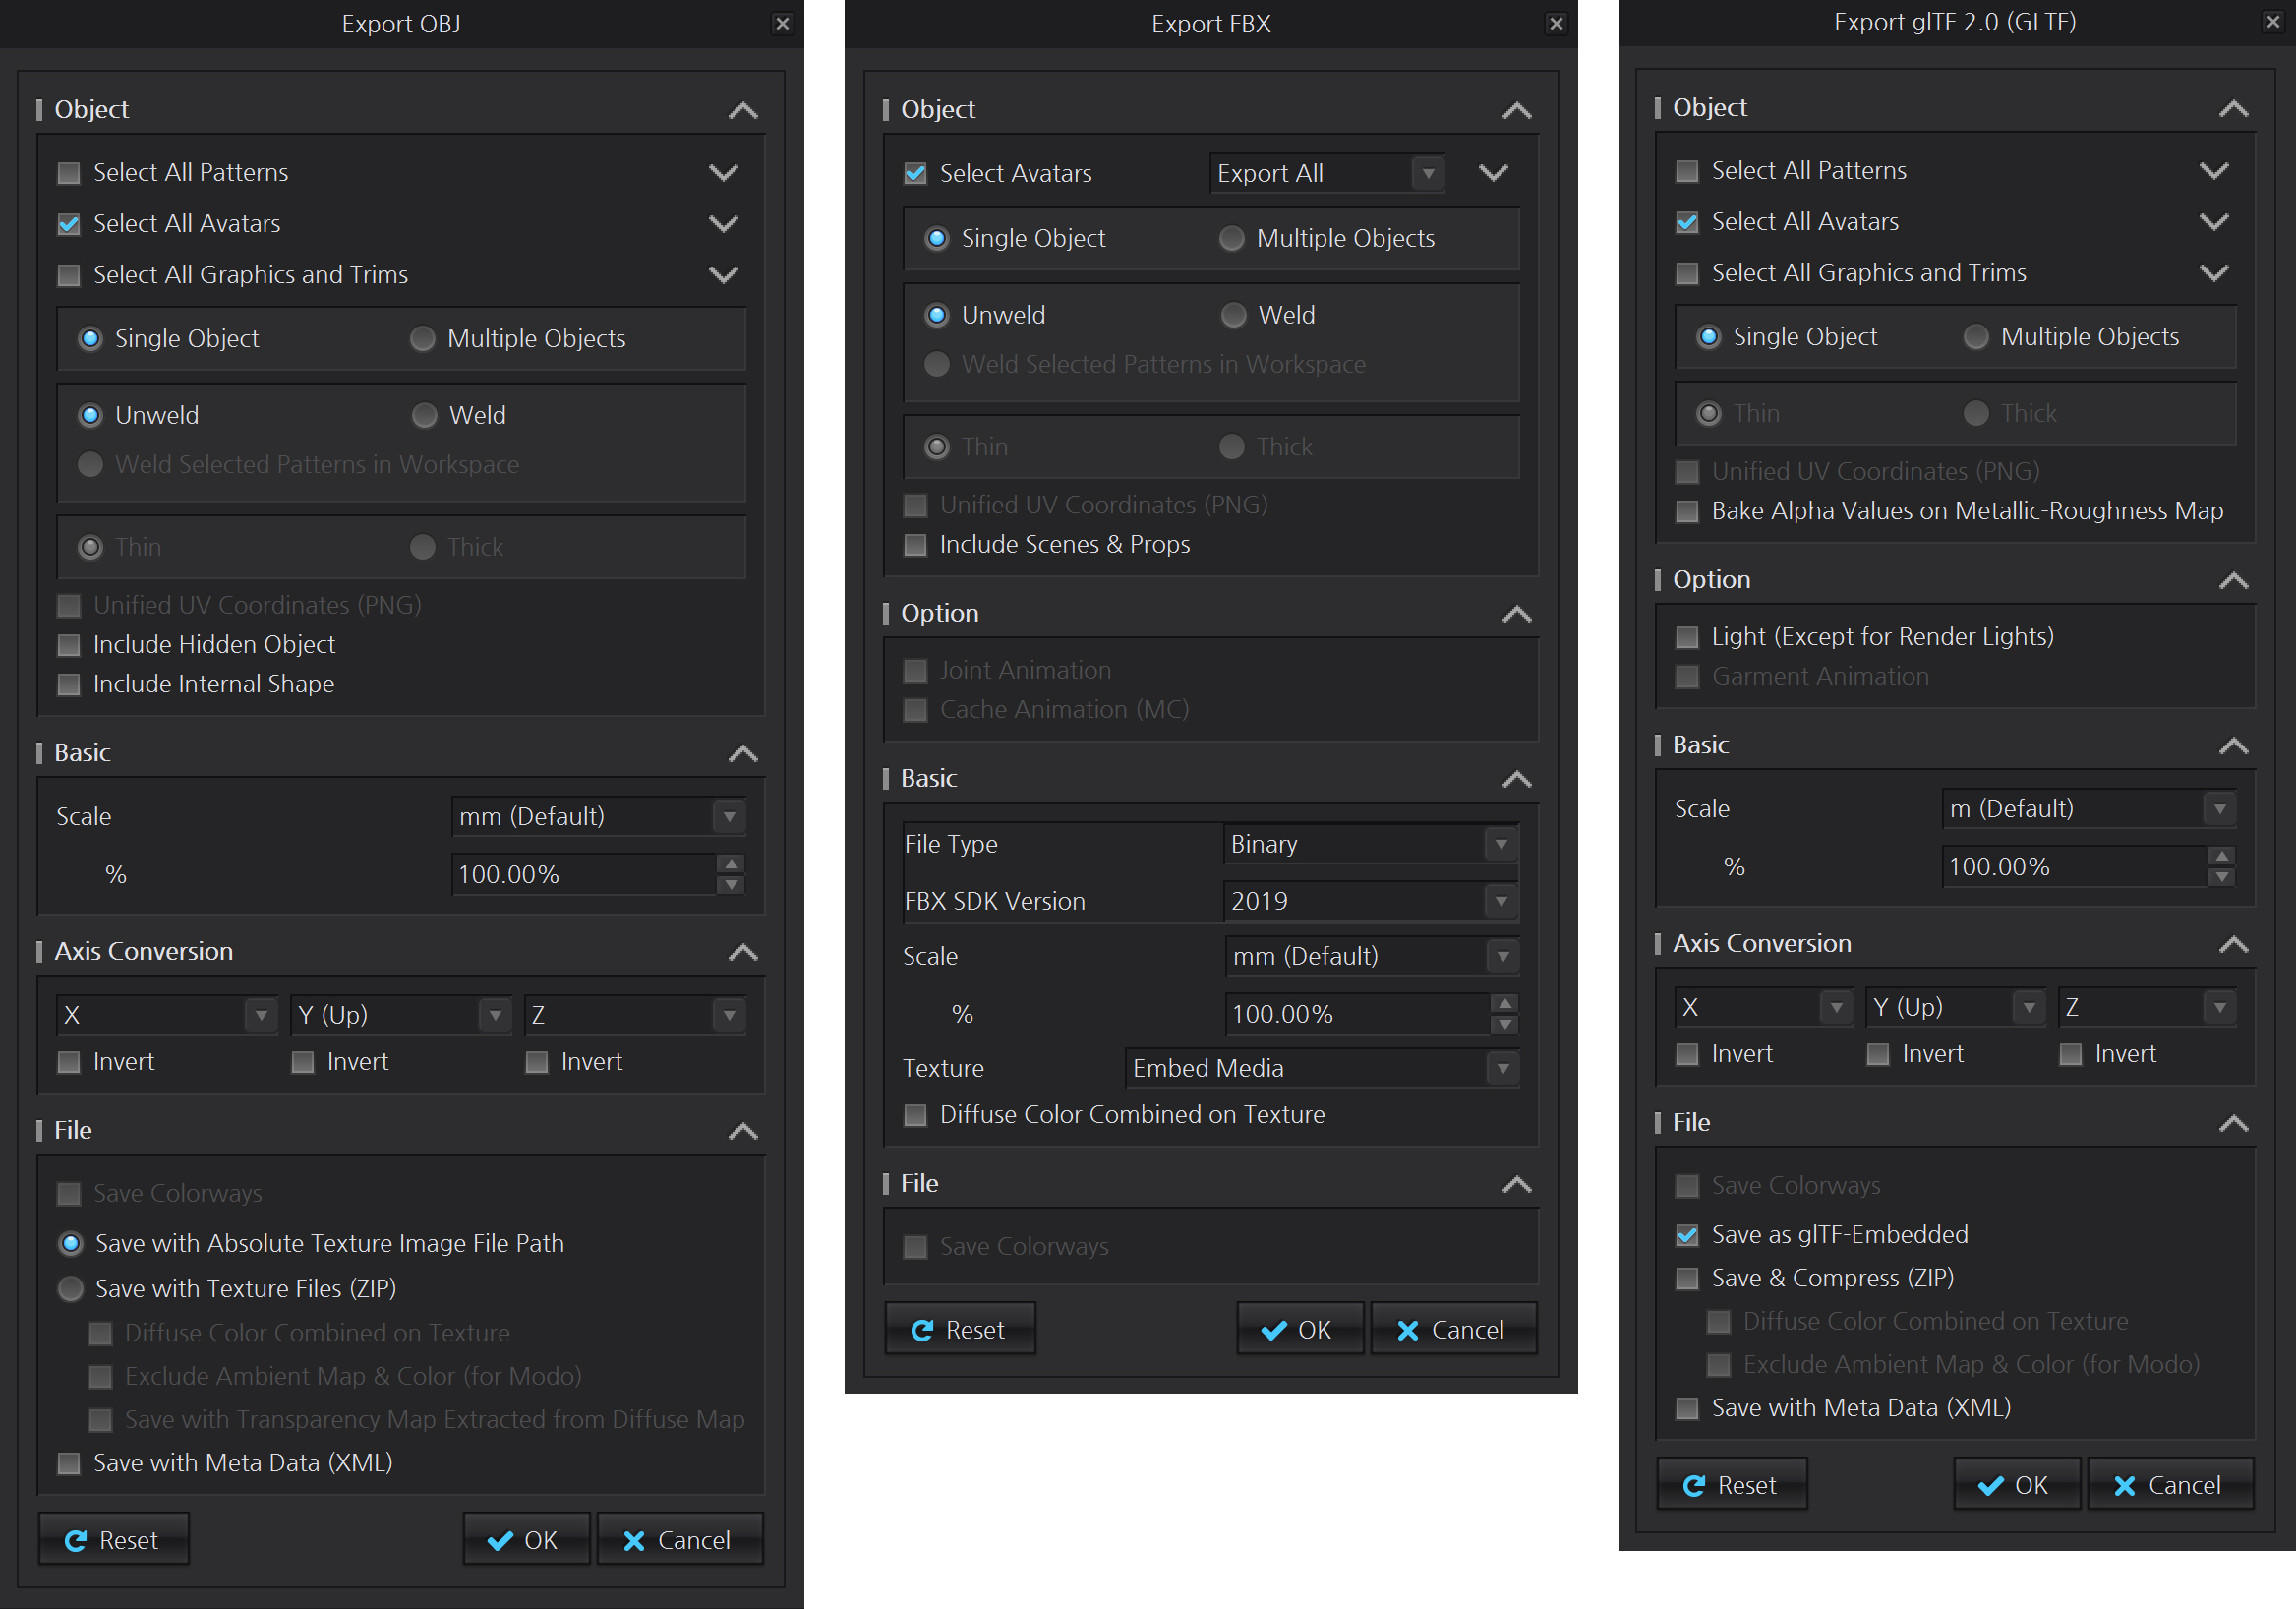Tick Save with Meta Data (XML) in Export glTF
This screenshot has width=2296, height=1609.
[x=1687, y=1408]
